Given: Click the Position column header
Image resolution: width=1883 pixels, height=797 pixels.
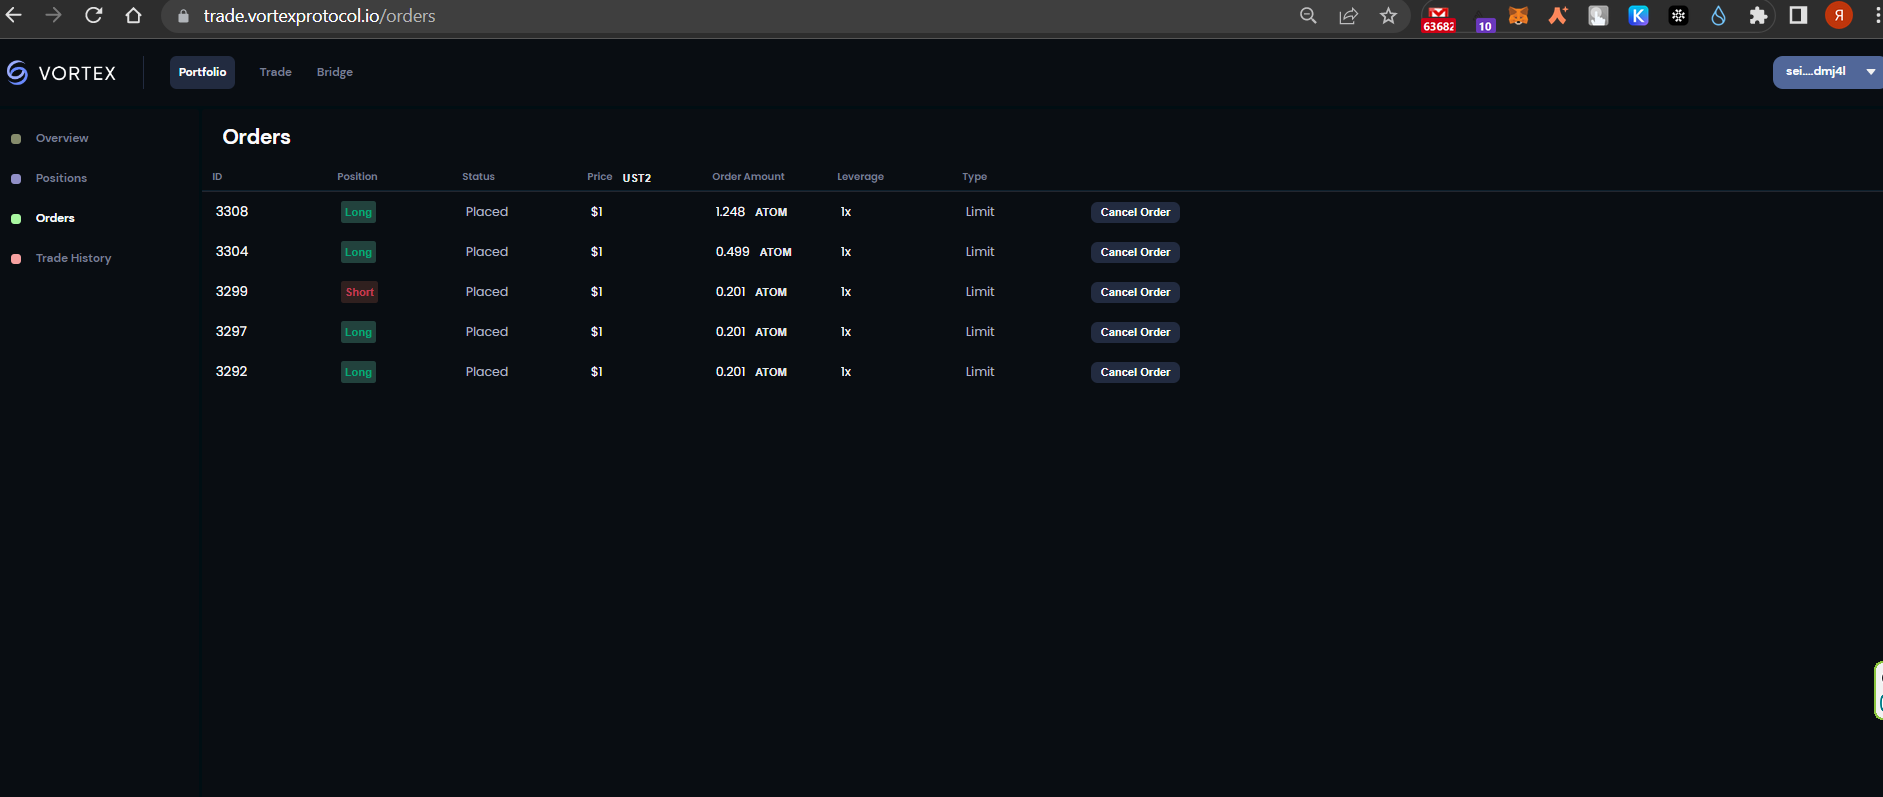Looking at the screenshot, I should (x=357, y=177).
